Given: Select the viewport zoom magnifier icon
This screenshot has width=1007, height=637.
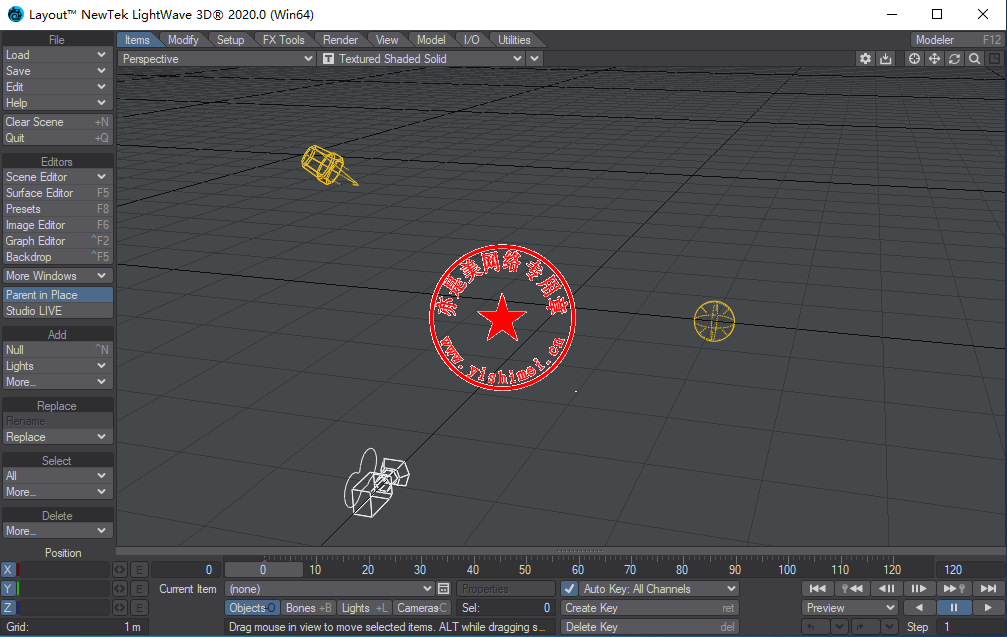Looking at the screenshot, I should (x=974, y=58).
